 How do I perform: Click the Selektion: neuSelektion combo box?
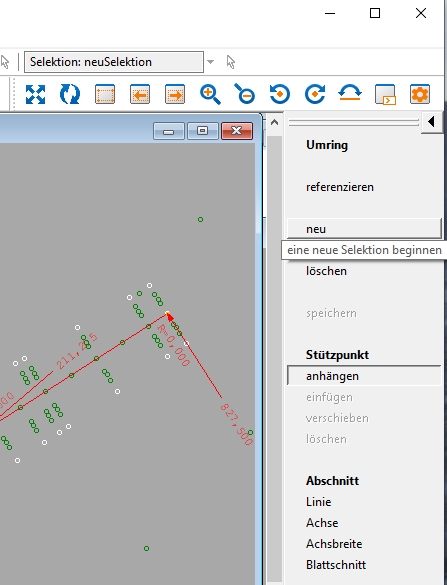114,62
